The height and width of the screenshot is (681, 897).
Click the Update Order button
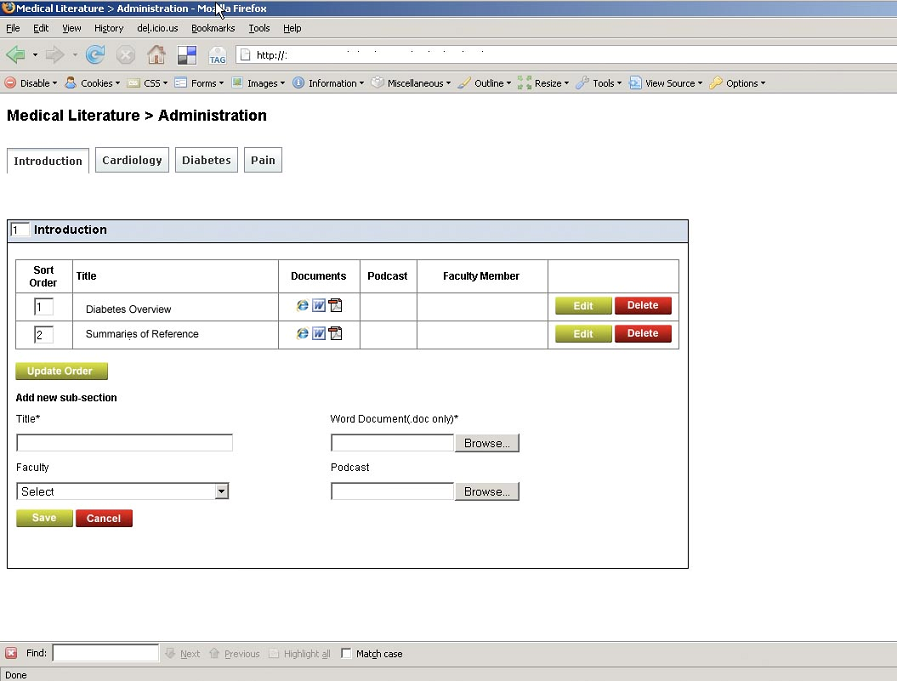pyautogui.click(x=61, y=371)
